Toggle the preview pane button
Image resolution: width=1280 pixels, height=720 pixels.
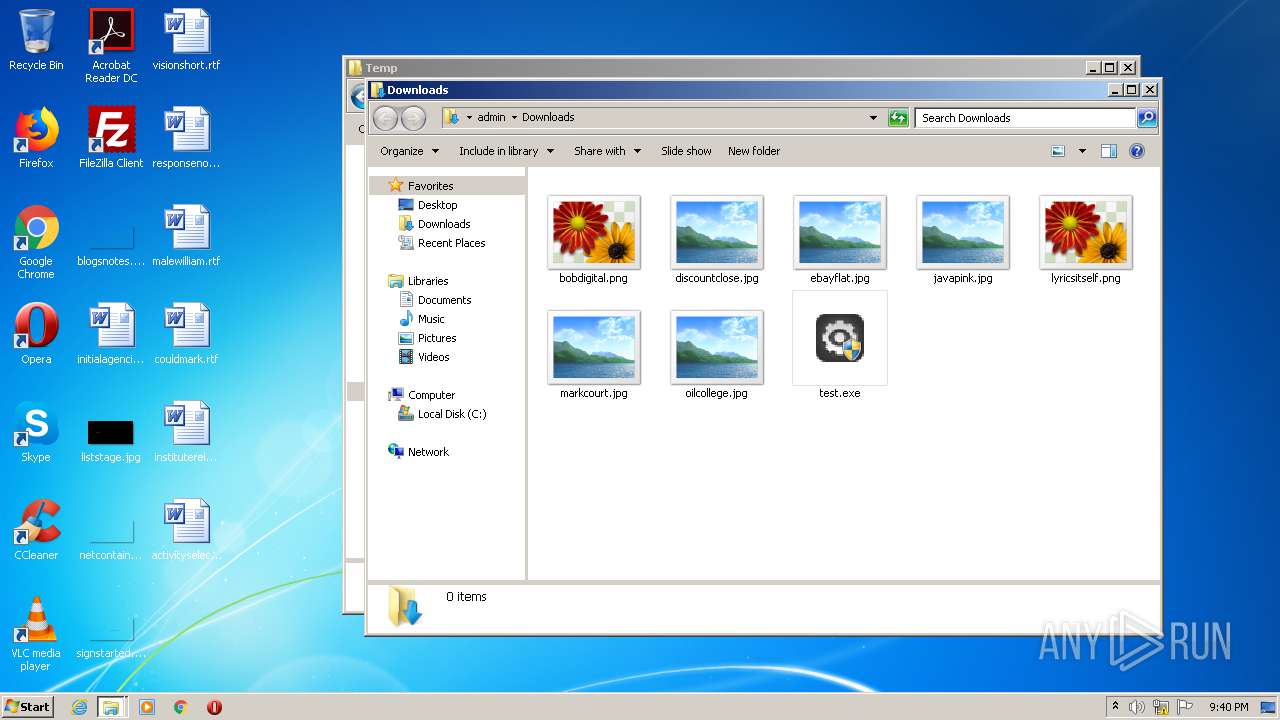coord(1108,151)
